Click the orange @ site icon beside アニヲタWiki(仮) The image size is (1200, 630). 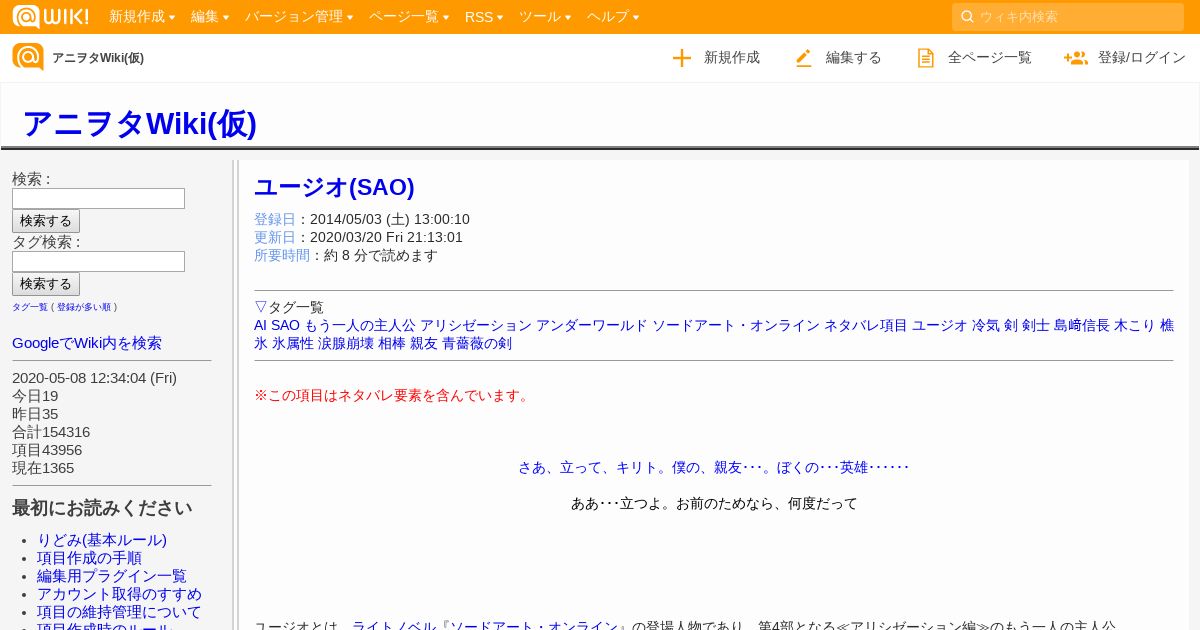coord(28,57)
